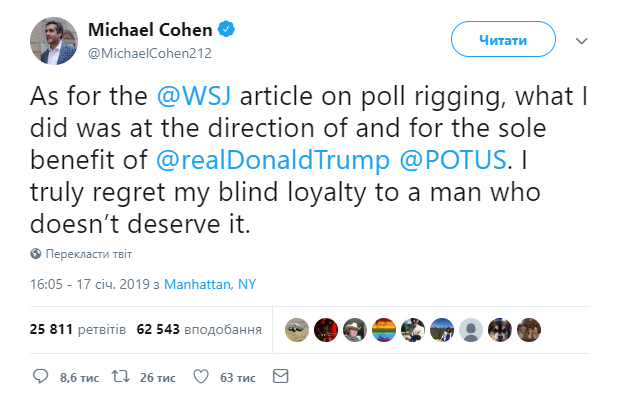621x405 pixels.
Task: Click the dog photo liker avatar
Action: pos(500,328)
